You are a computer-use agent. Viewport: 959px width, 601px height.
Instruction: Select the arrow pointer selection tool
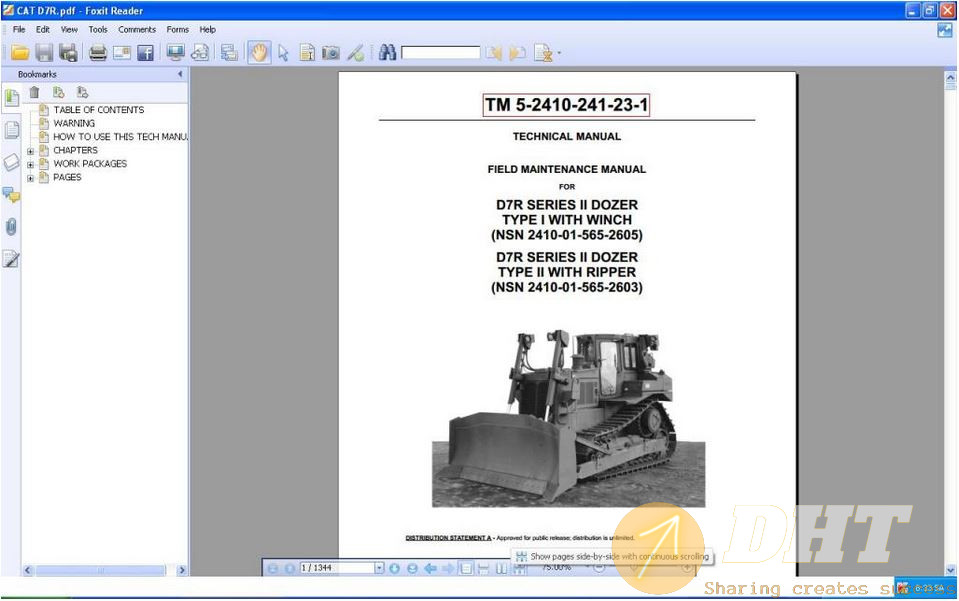coord(283,53)
